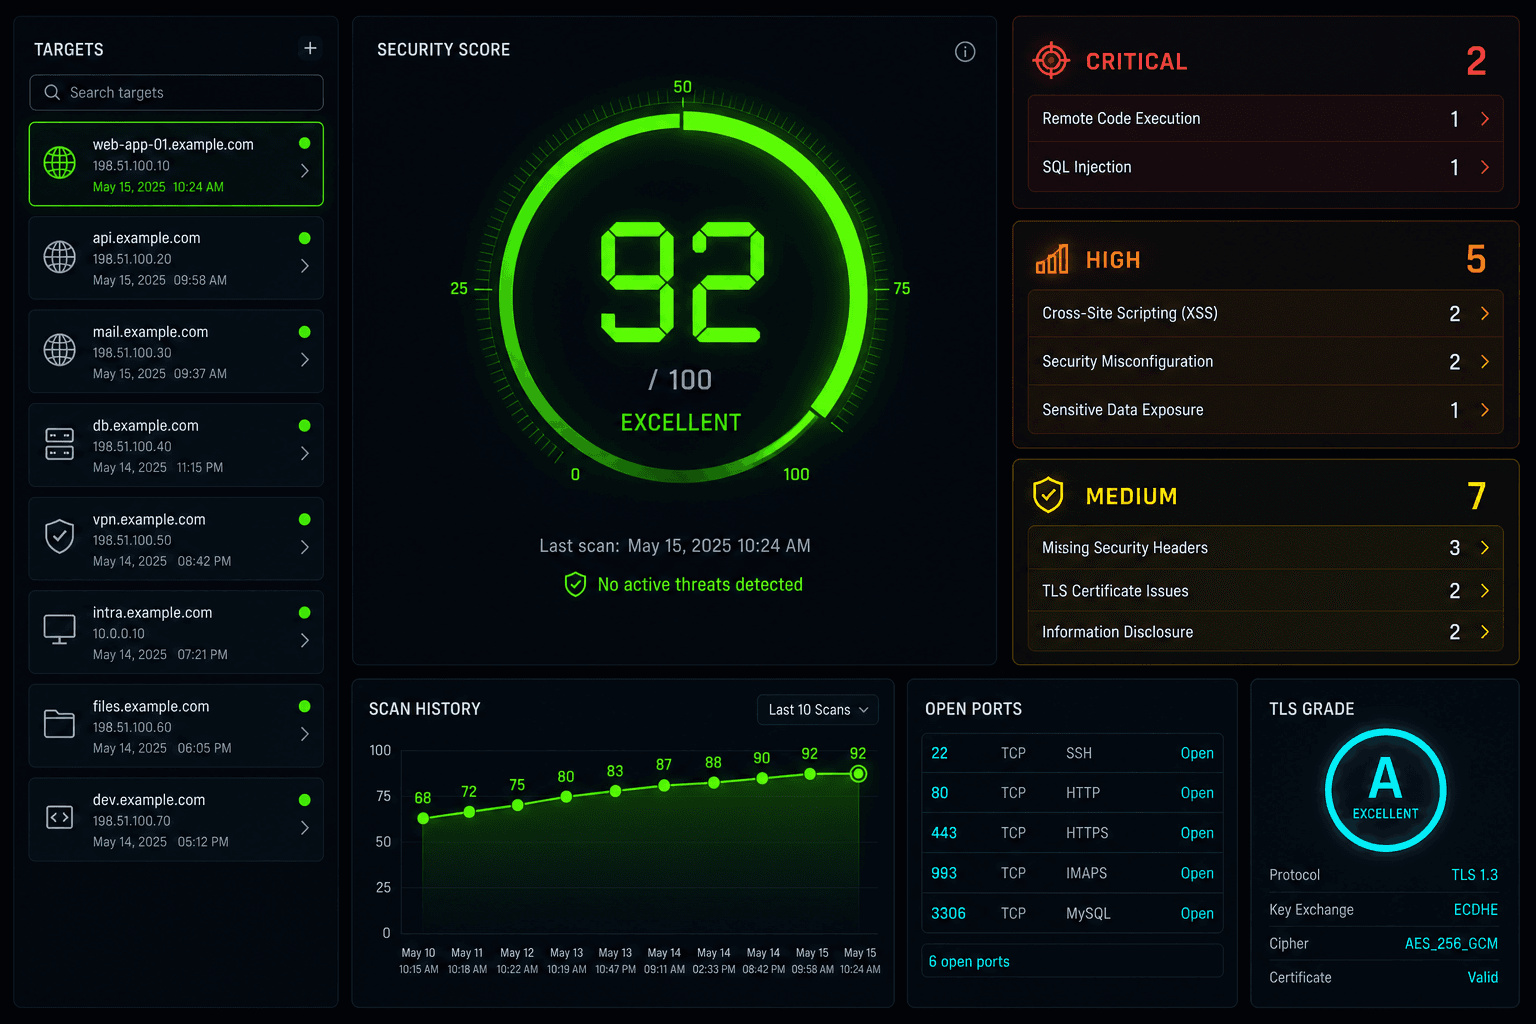The image size is (1536, 1024).
Task: Expand Remote Code Execution chevron
Action: (x=1485, y=119)
